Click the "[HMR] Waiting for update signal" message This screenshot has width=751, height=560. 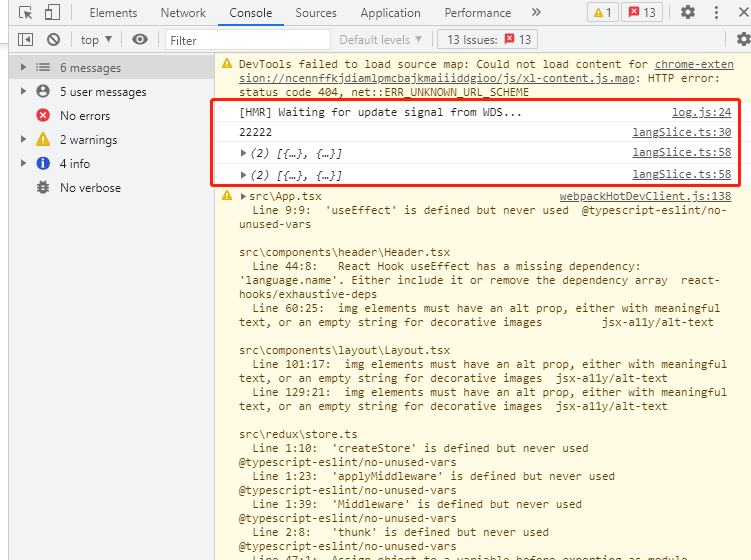point(380,112)
